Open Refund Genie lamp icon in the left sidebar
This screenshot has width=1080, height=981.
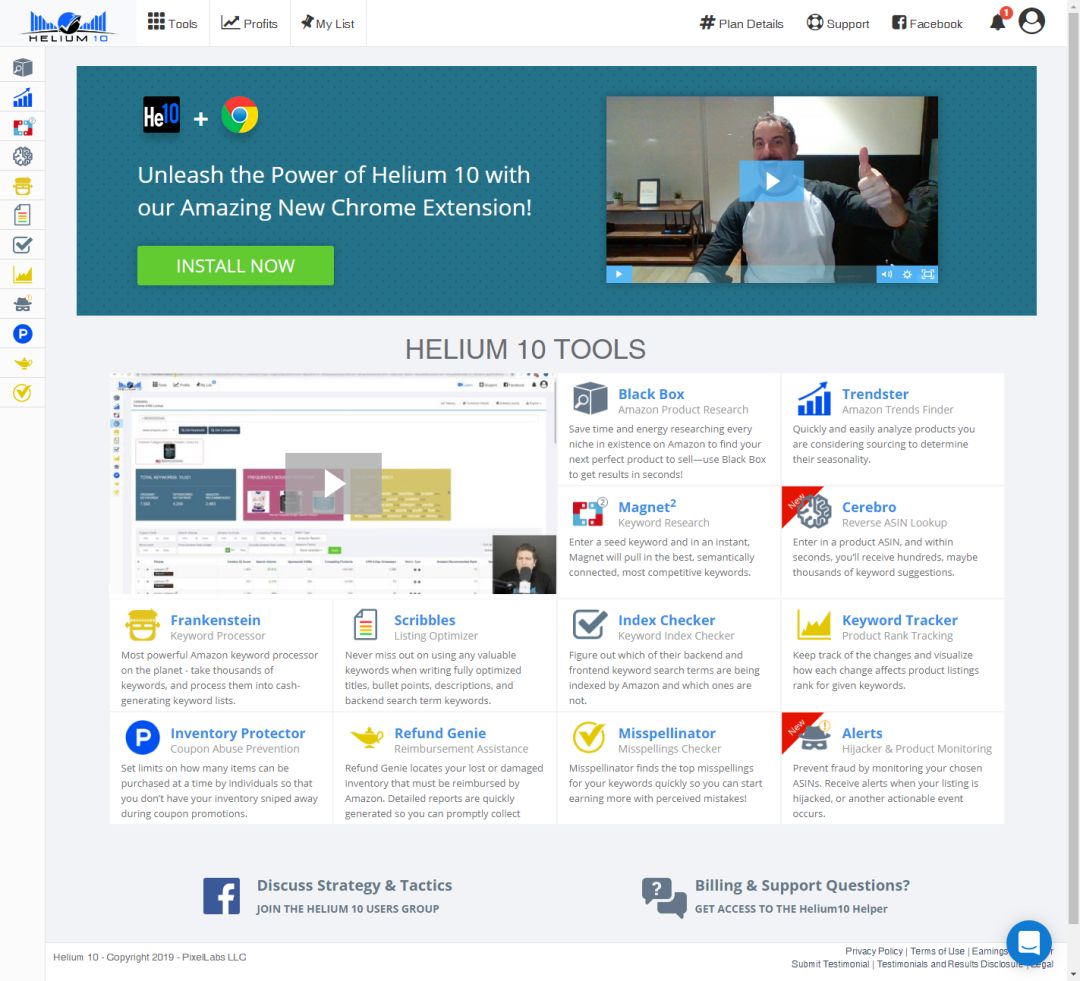pyautogui.click(x=22, y=363)
